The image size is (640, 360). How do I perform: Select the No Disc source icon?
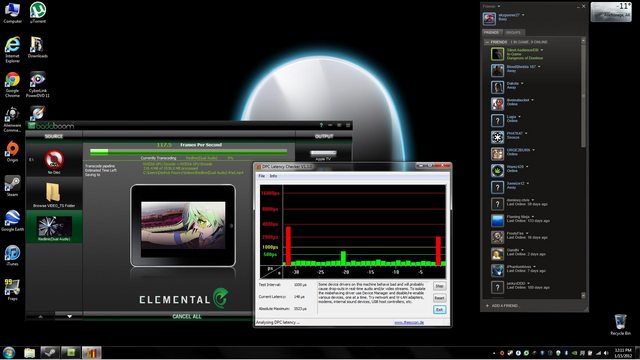pos(54,160)
